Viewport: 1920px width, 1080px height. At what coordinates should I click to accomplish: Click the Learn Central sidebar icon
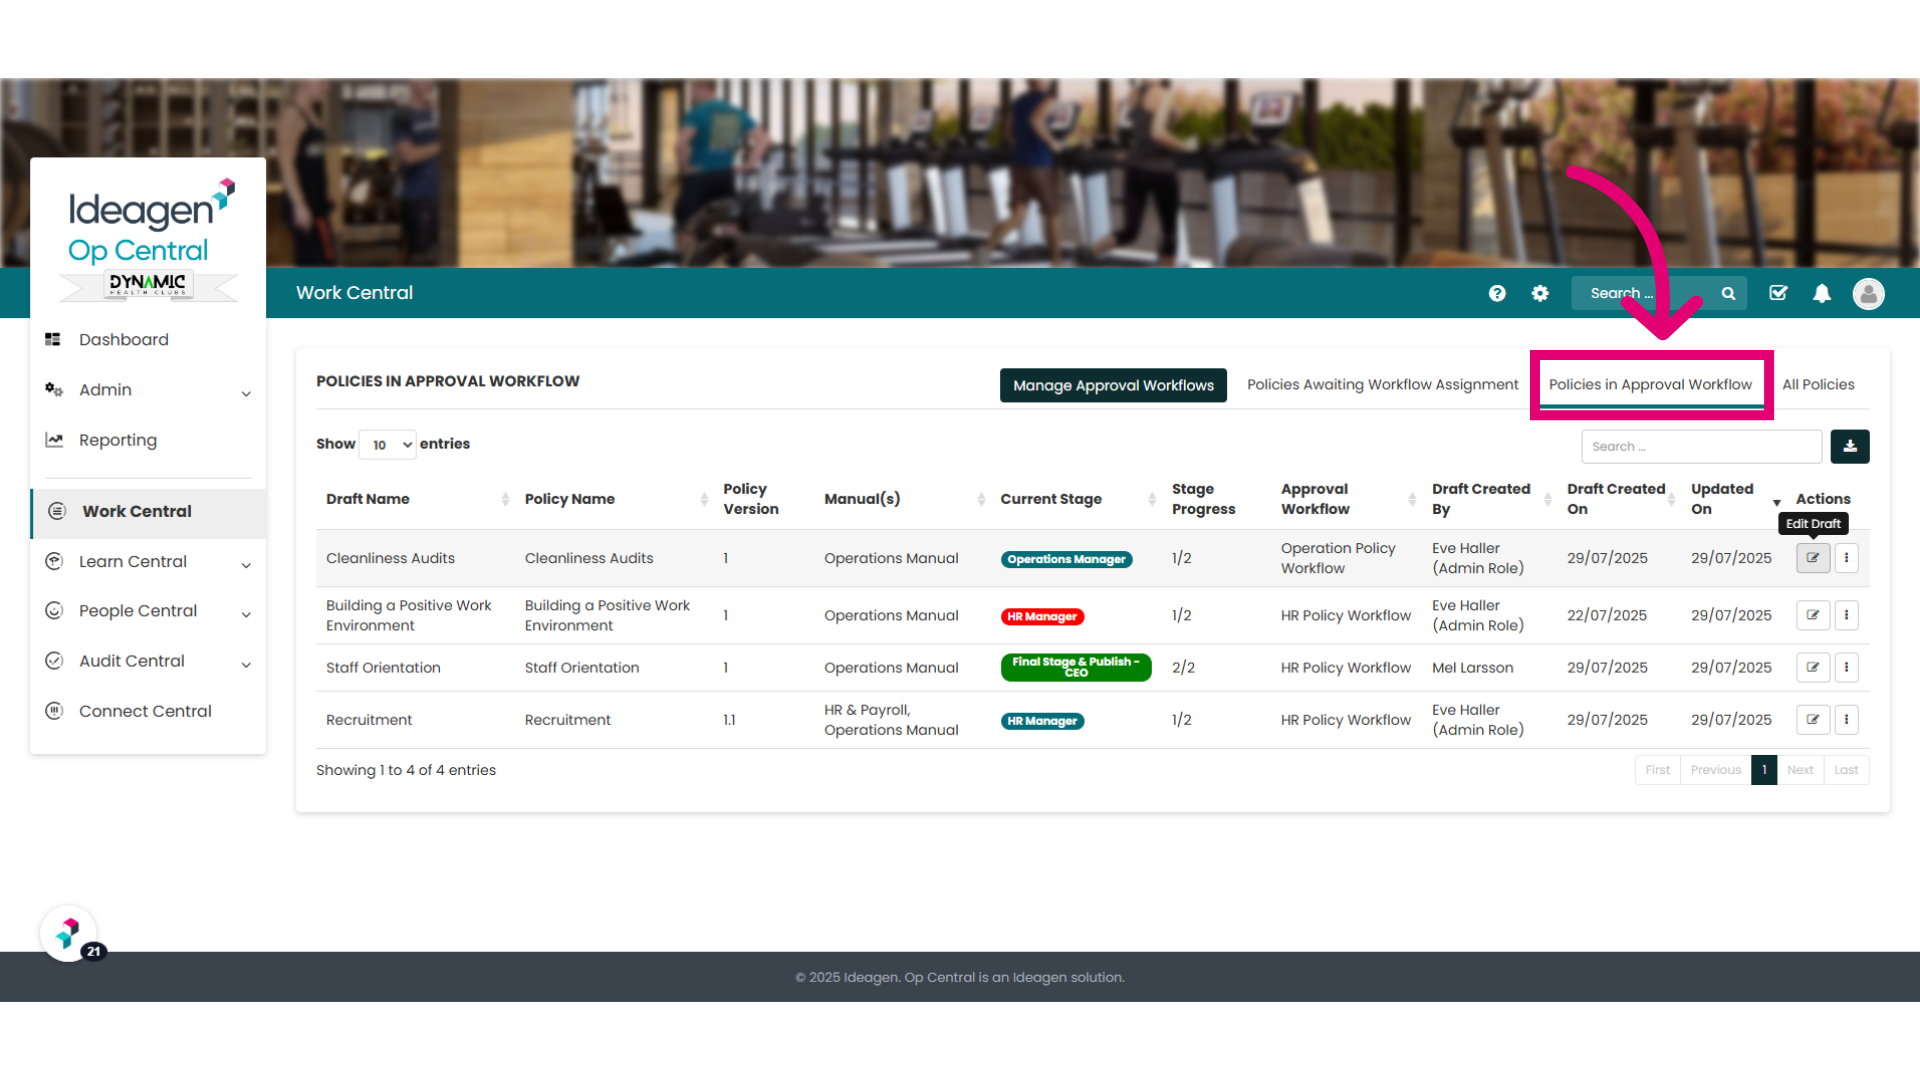click(x=54, y=561)
